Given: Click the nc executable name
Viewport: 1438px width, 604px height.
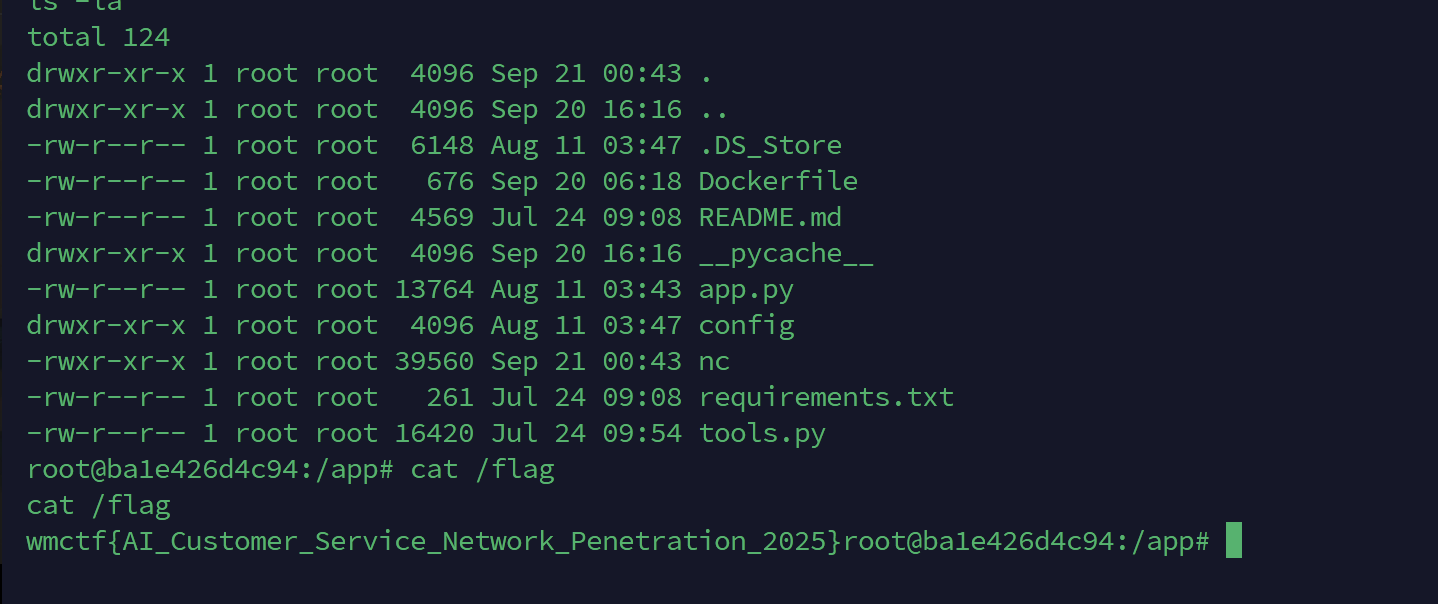Looking at the screenshot, I should [714, 361].
